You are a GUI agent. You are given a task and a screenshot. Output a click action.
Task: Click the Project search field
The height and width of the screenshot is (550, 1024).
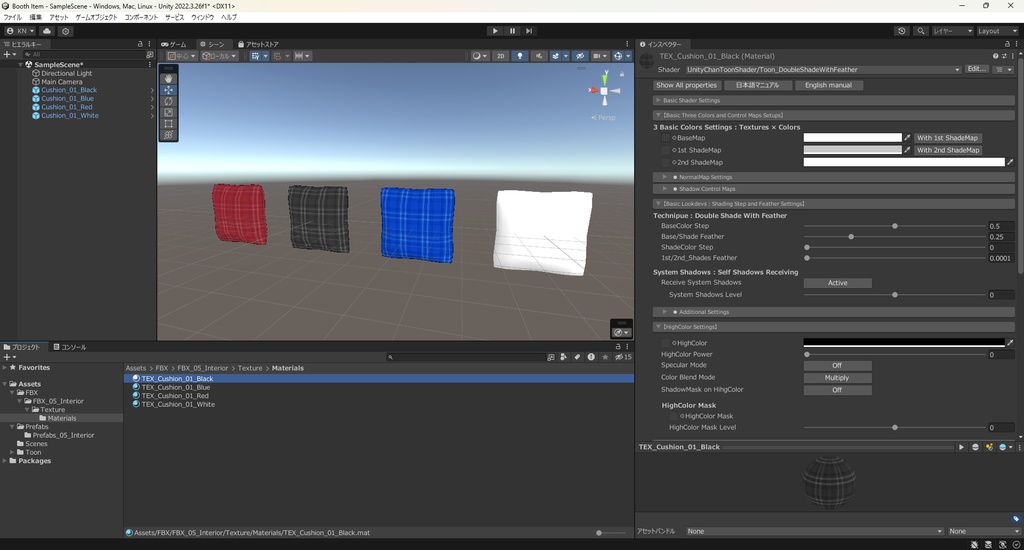point(466,357)
